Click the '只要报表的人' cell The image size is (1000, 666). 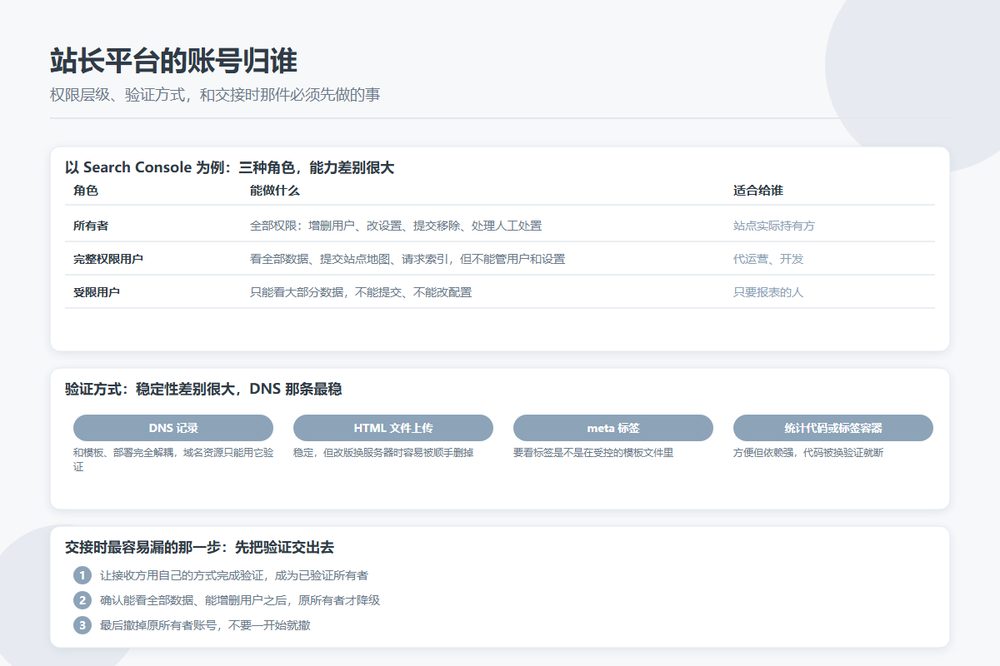pyautogui.click(x=768, y=292)
